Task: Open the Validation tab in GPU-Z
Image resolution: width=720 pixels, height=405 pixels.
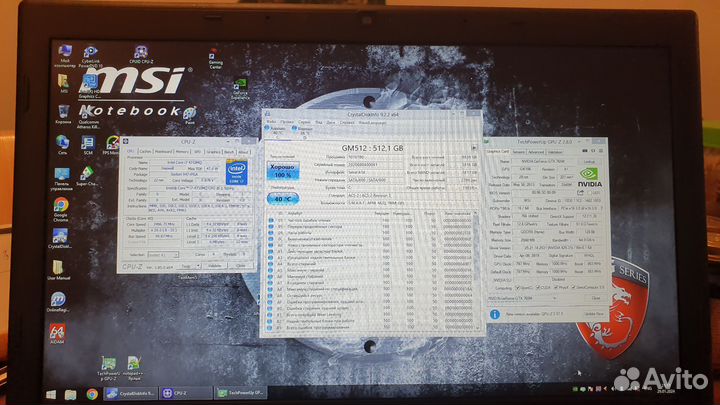Action: pyautogui.click(x=555, y=152)
